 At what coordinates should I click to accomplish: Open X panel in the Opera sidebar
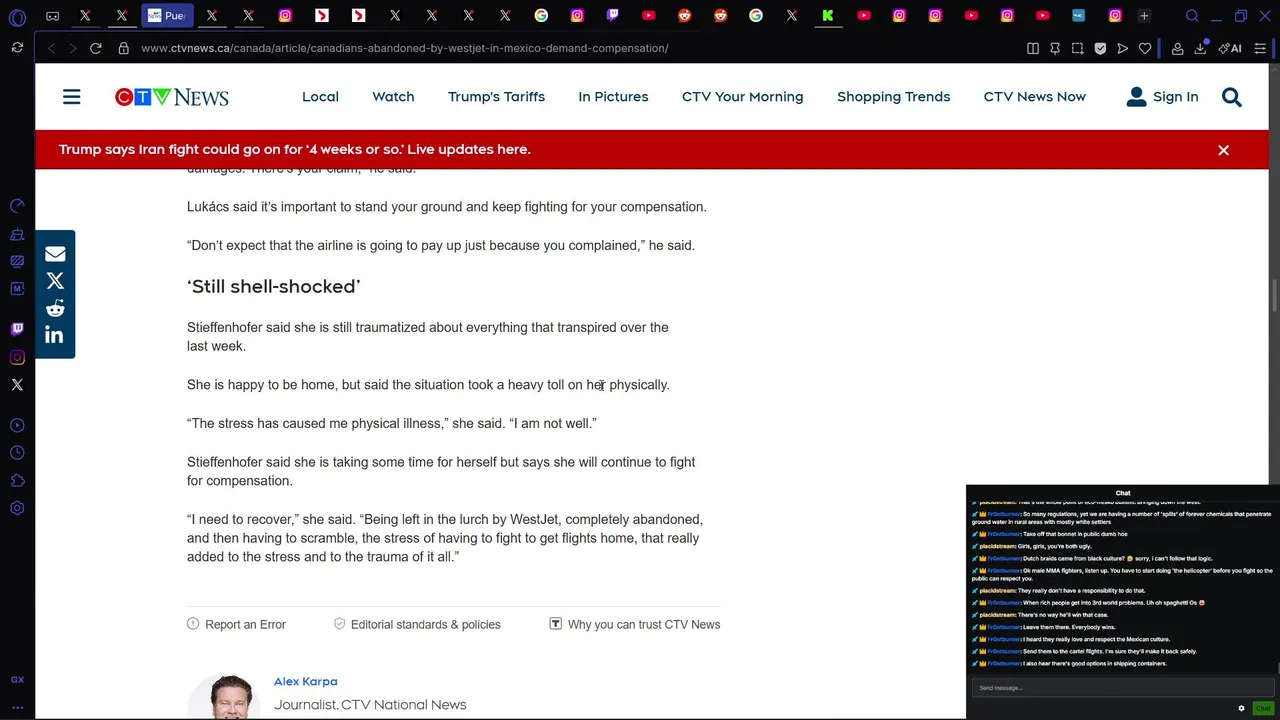[17, 384]
